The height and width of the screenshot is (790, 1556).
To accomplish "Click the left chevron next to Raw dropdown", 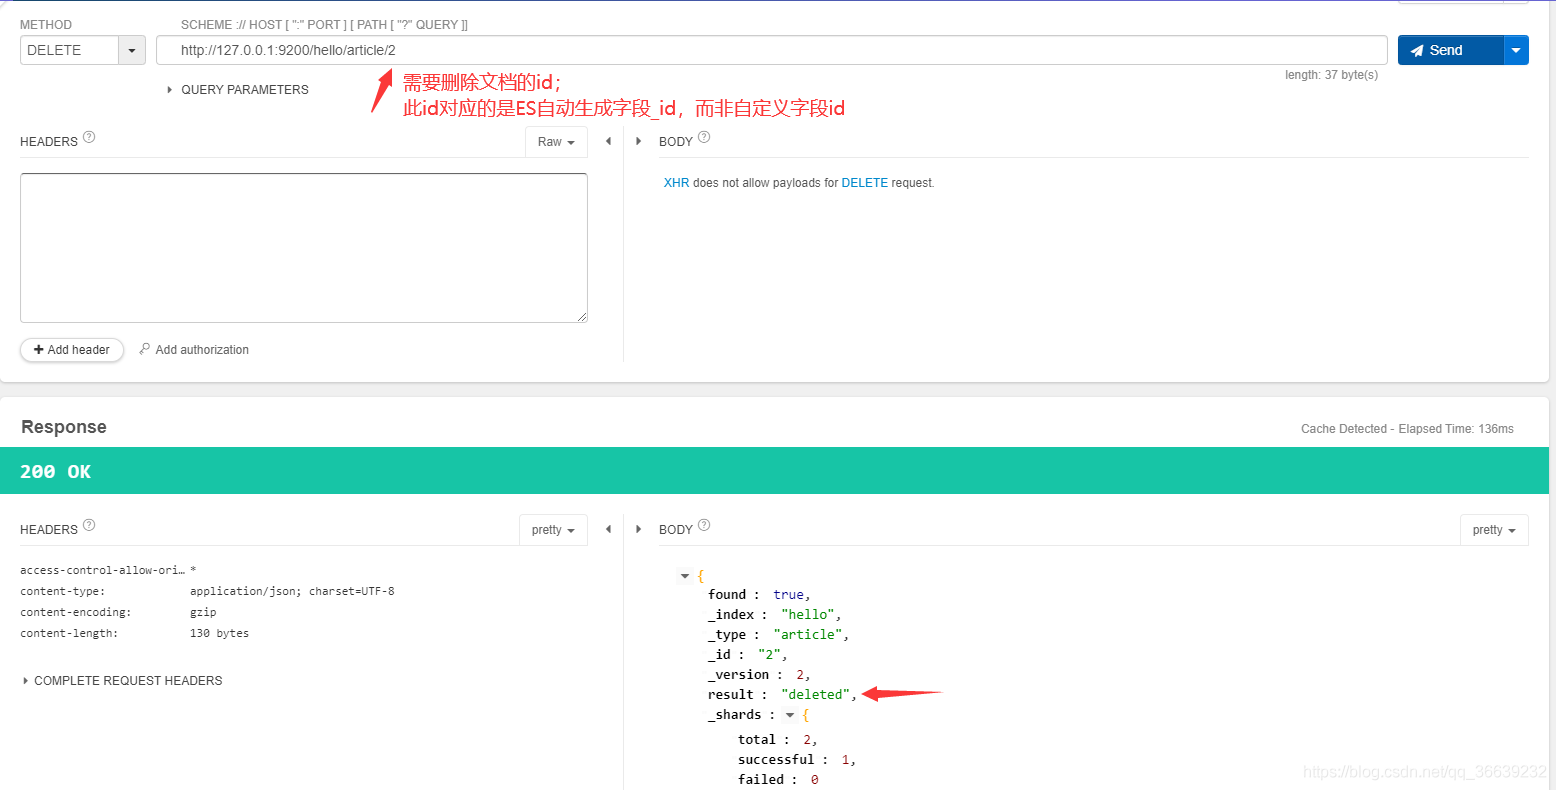I will point(608,141).
